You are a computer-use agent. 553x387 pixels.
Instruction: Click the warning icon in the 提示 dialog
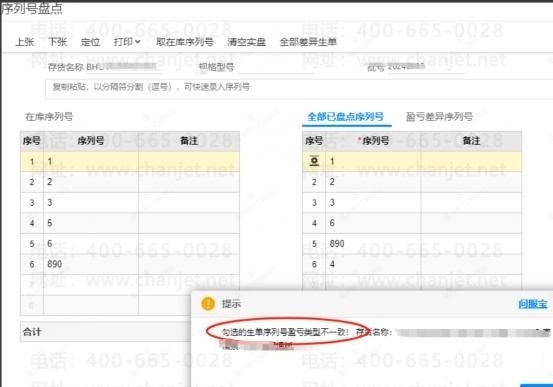pos(208,303)
